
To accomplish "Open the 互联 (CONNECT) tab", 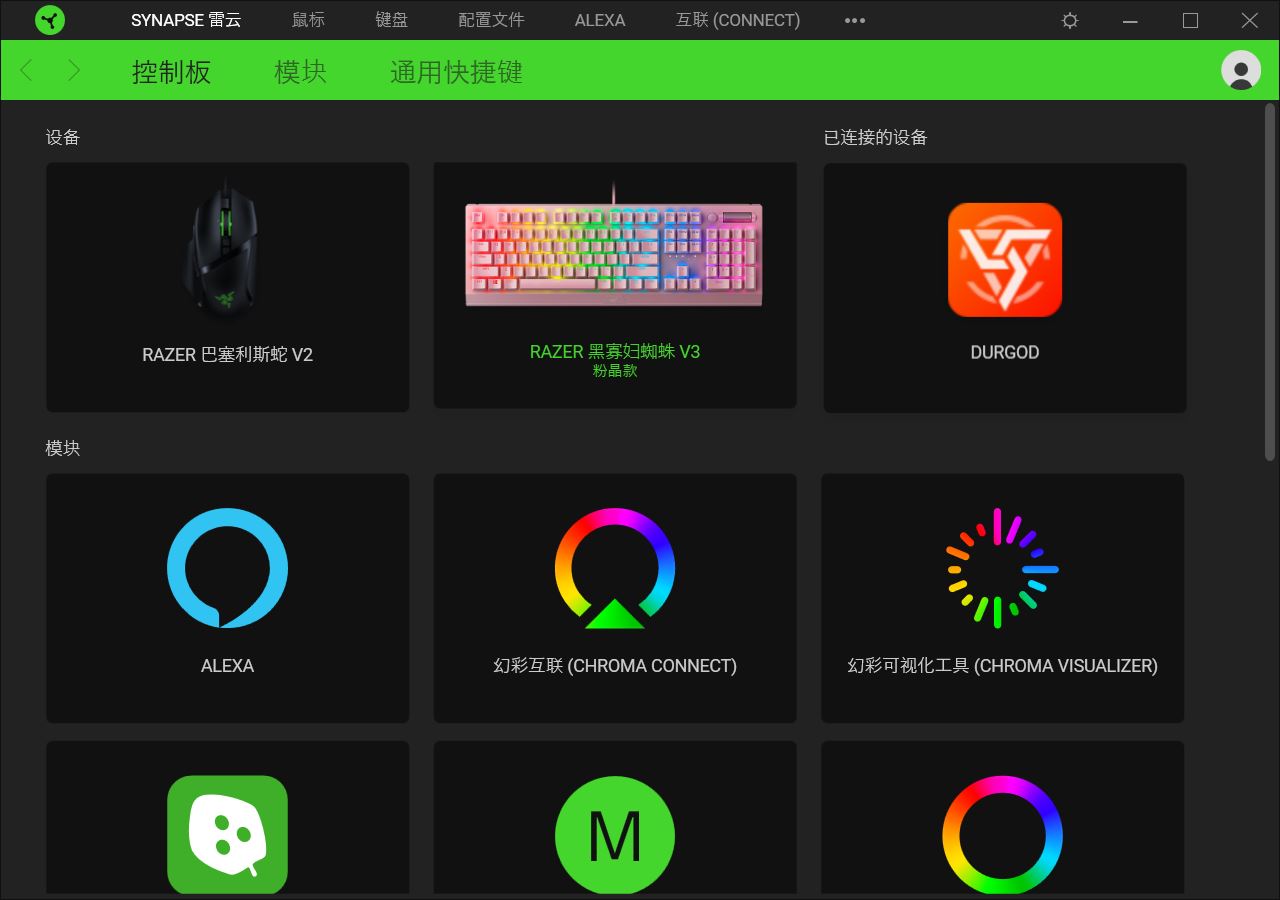I will (x=738, y=20).
